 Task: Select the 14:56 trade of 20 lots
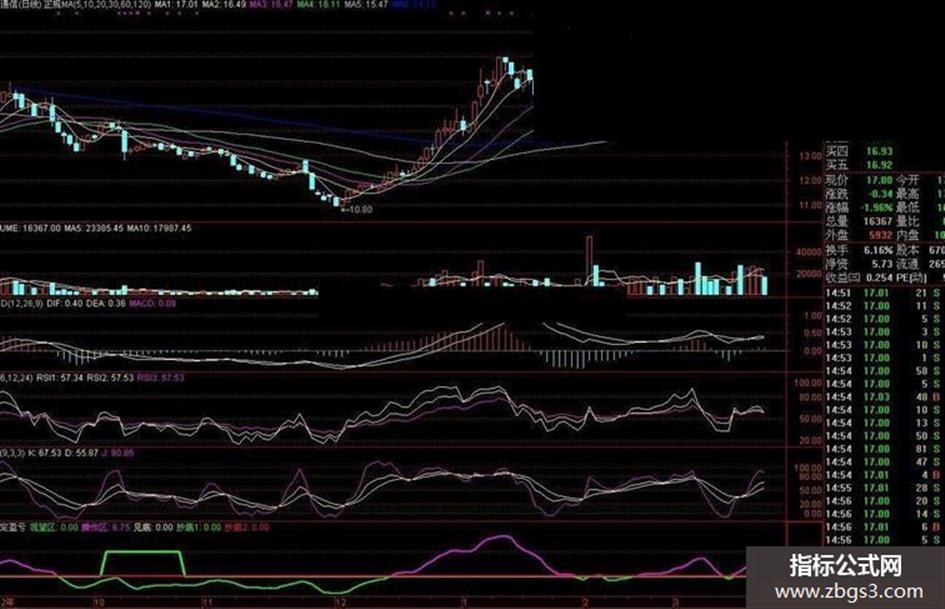[884, 501]
